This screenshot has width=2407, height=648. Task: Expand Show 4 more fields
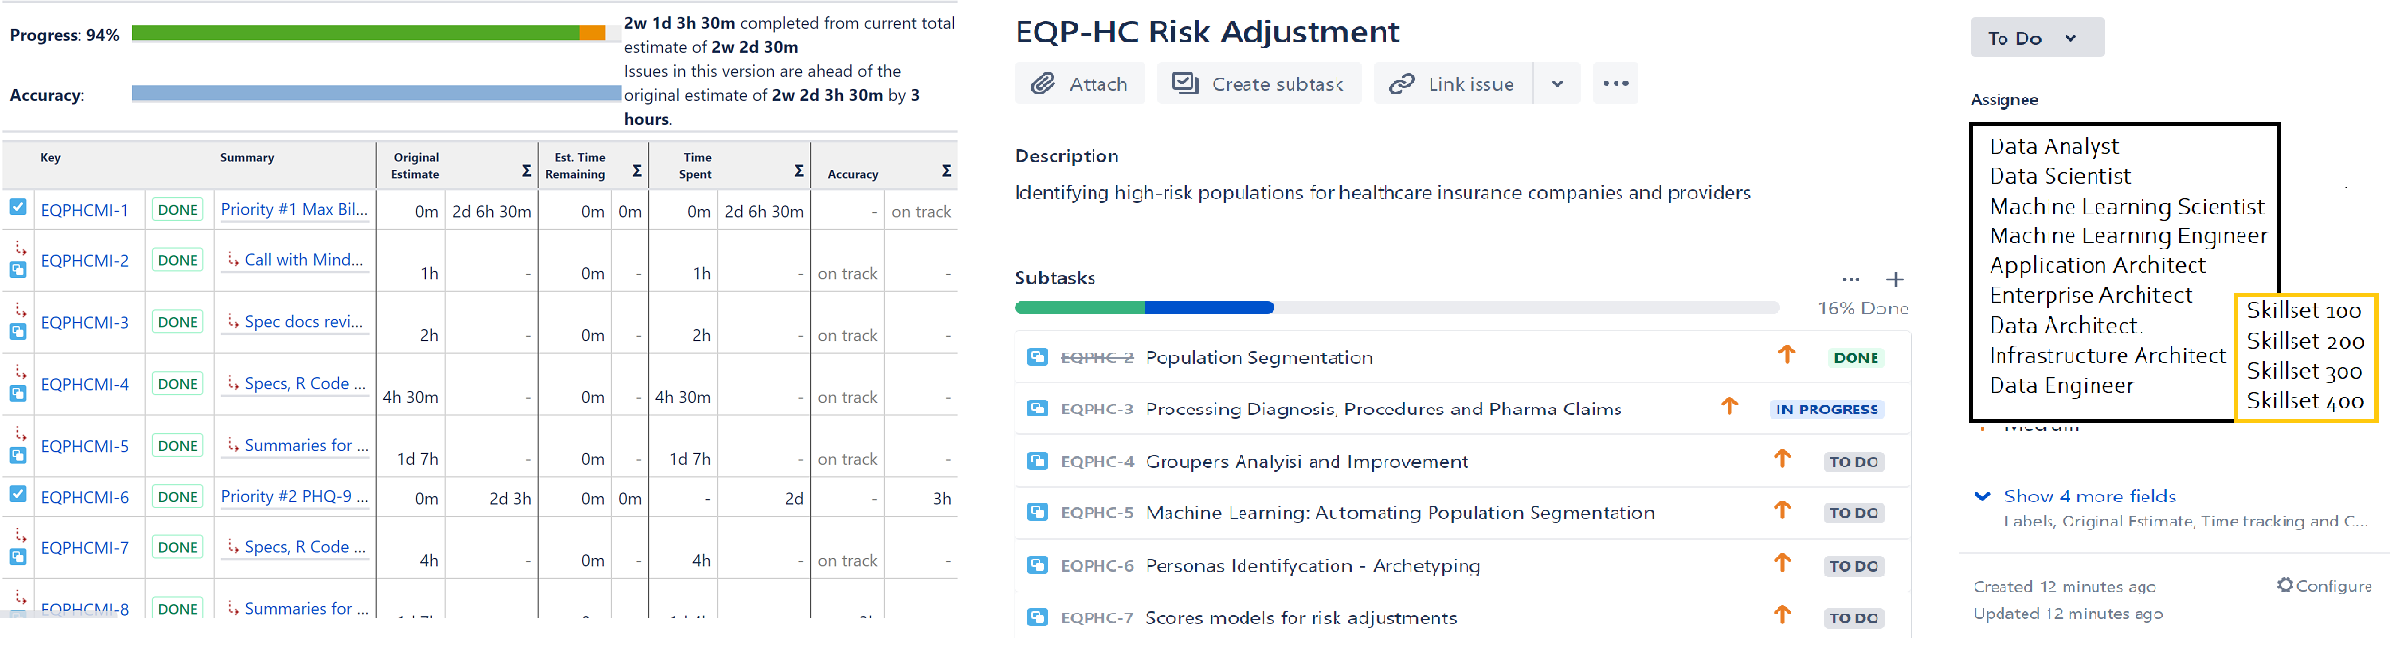coord(2088,496)
